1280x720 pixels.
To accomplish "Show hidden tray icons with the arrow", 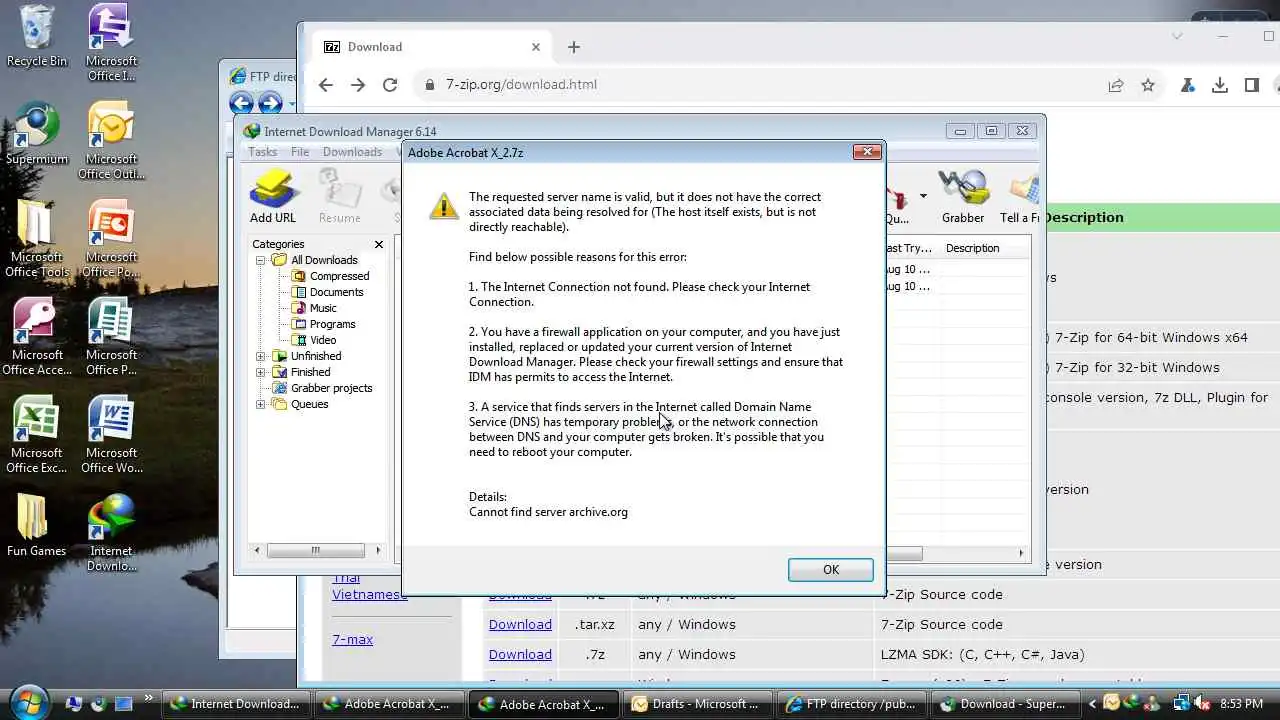I will click(x=1092, y=704).
